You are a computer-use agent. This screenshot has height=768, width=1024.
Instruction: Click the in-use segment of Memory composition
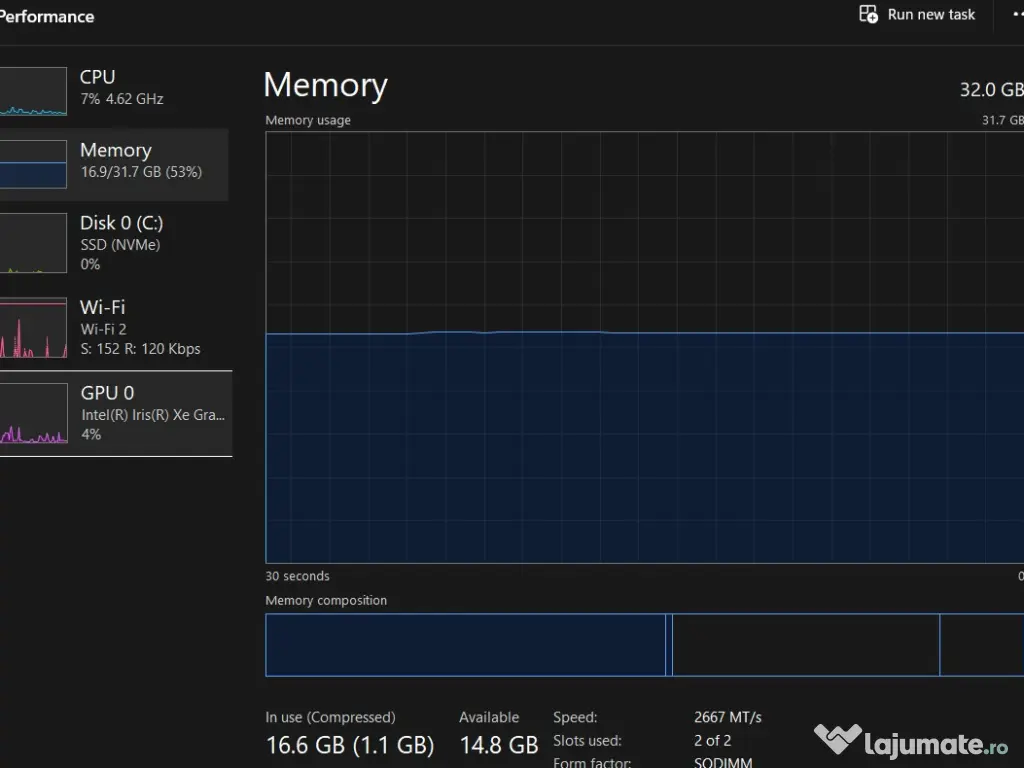465,645
